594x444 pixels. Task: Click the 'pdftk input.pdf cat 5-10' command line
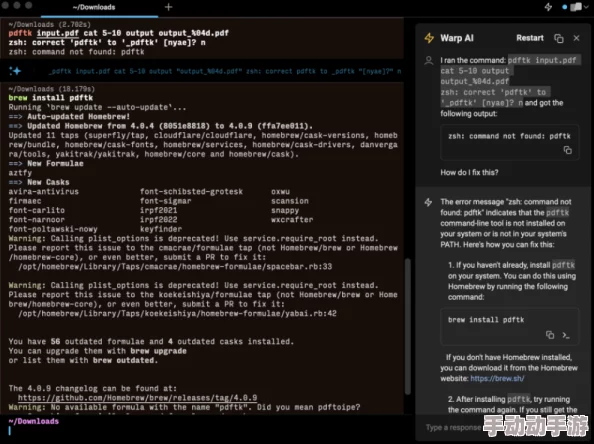coord(119,33)
